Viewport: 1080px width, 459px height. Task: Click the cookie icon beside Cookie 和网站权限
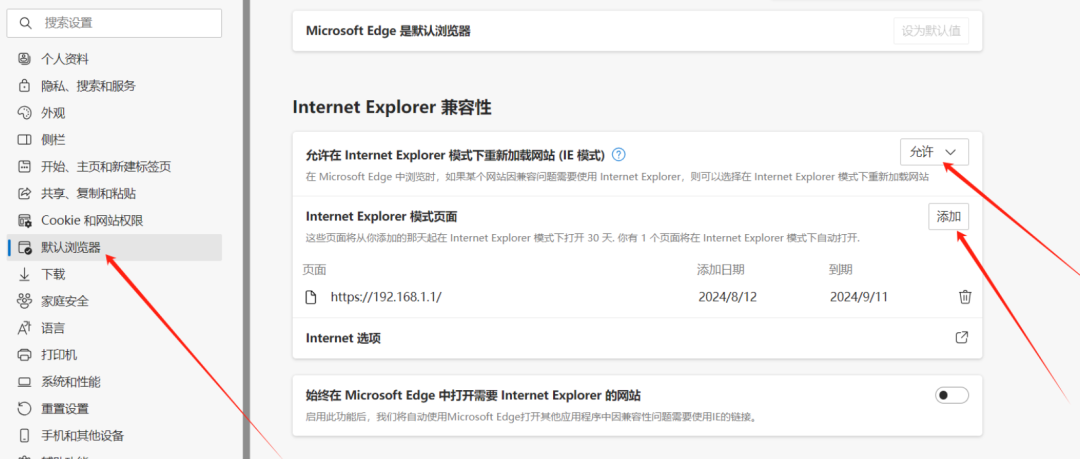pos(25,221)
